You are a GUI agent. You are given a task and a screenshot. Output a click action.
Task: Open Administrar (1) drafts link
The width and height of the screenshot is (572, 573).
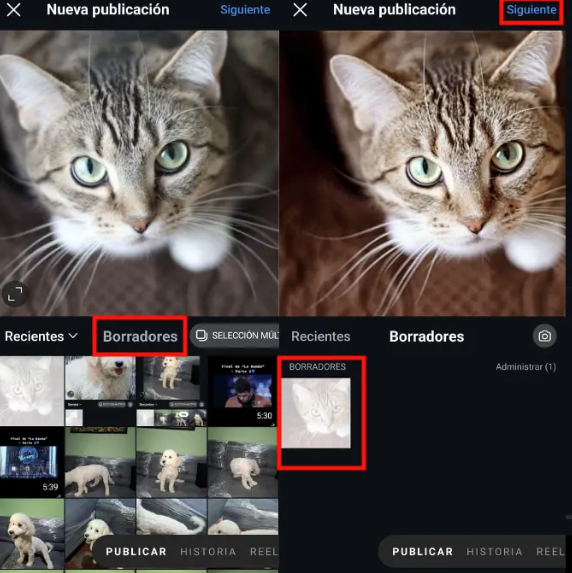tap(526, 367)
